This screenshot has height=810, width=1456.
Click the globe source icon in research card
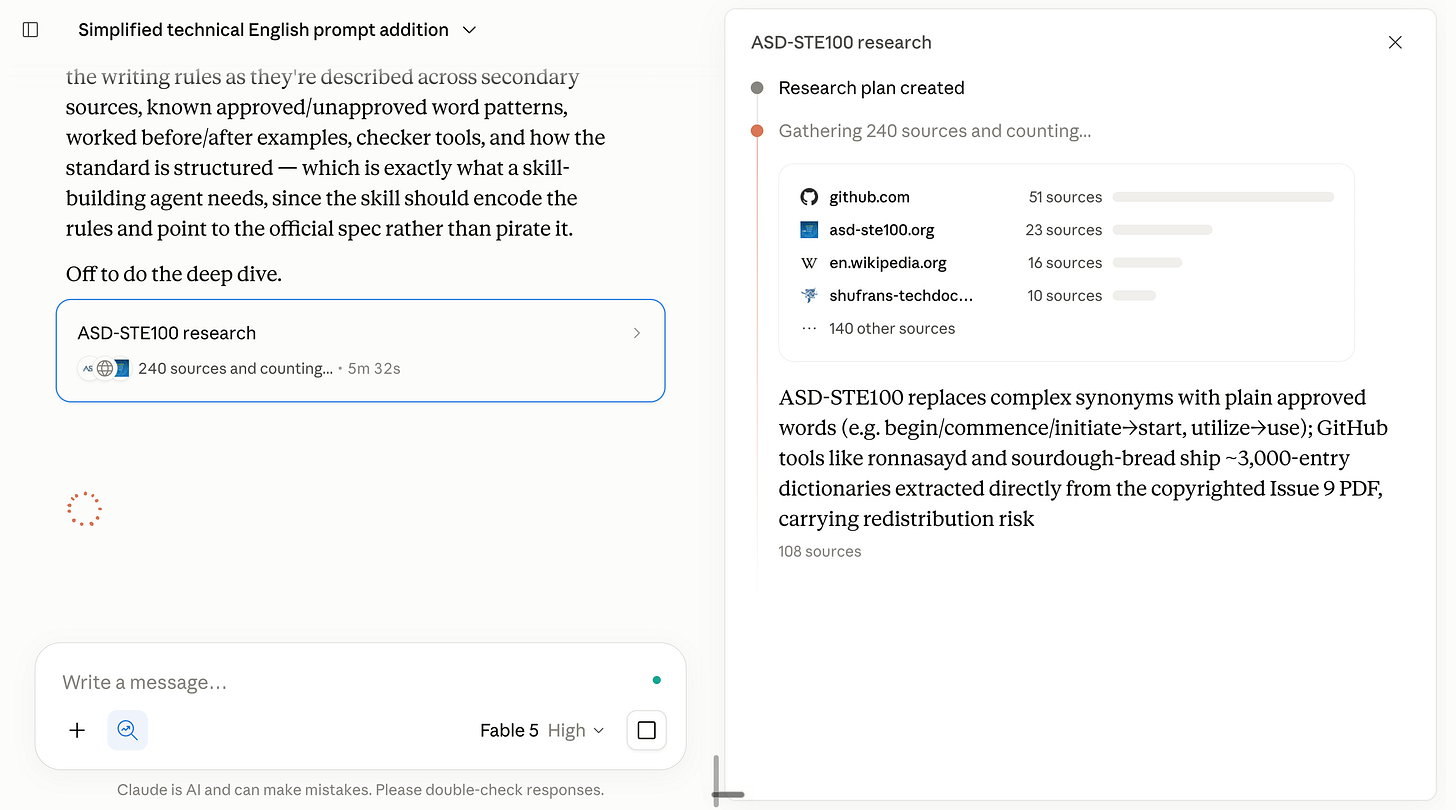(x=105, y=368)
